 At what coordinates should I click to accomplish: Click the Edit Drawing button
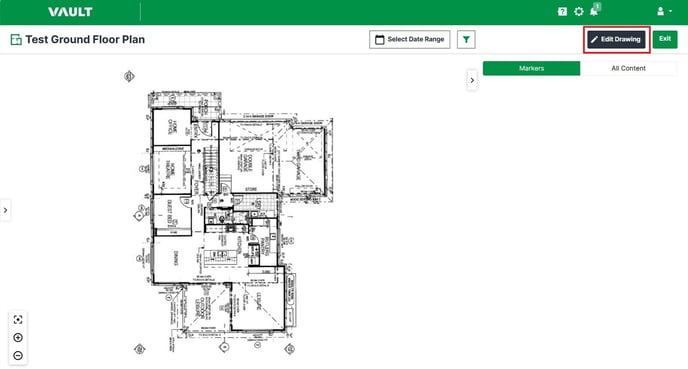616,39
